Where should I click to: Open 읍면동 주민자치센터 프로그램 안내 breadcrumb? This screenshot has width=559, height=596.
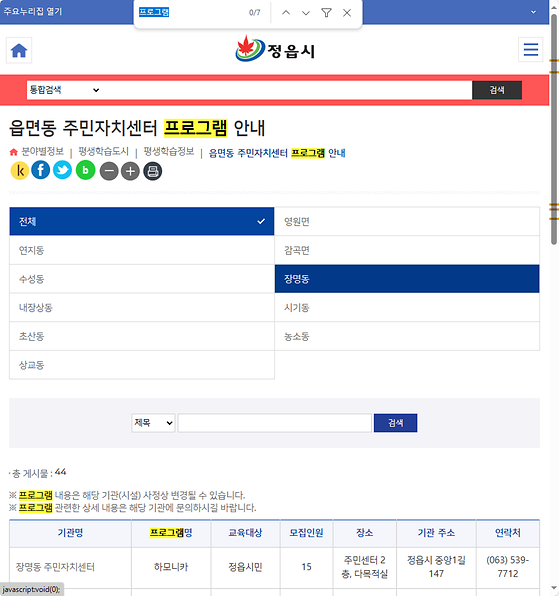[277, 153]
